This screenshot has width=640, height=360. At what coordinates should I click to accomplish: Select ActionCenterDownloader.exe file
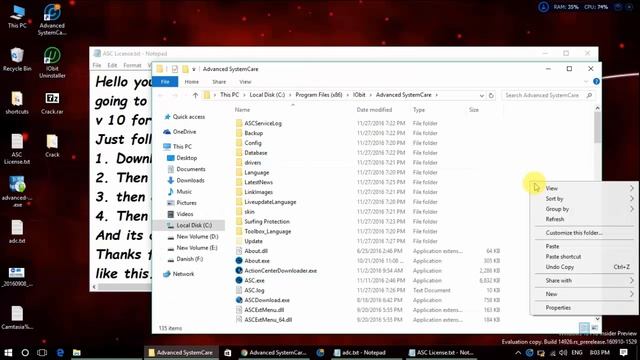tap(280, 271)
